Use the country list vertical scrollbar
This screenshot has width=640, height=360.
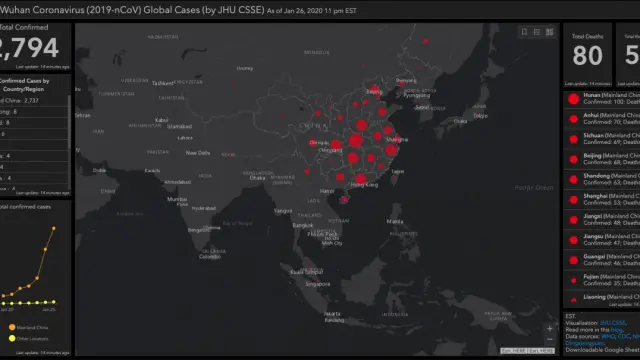click(69, 122)
